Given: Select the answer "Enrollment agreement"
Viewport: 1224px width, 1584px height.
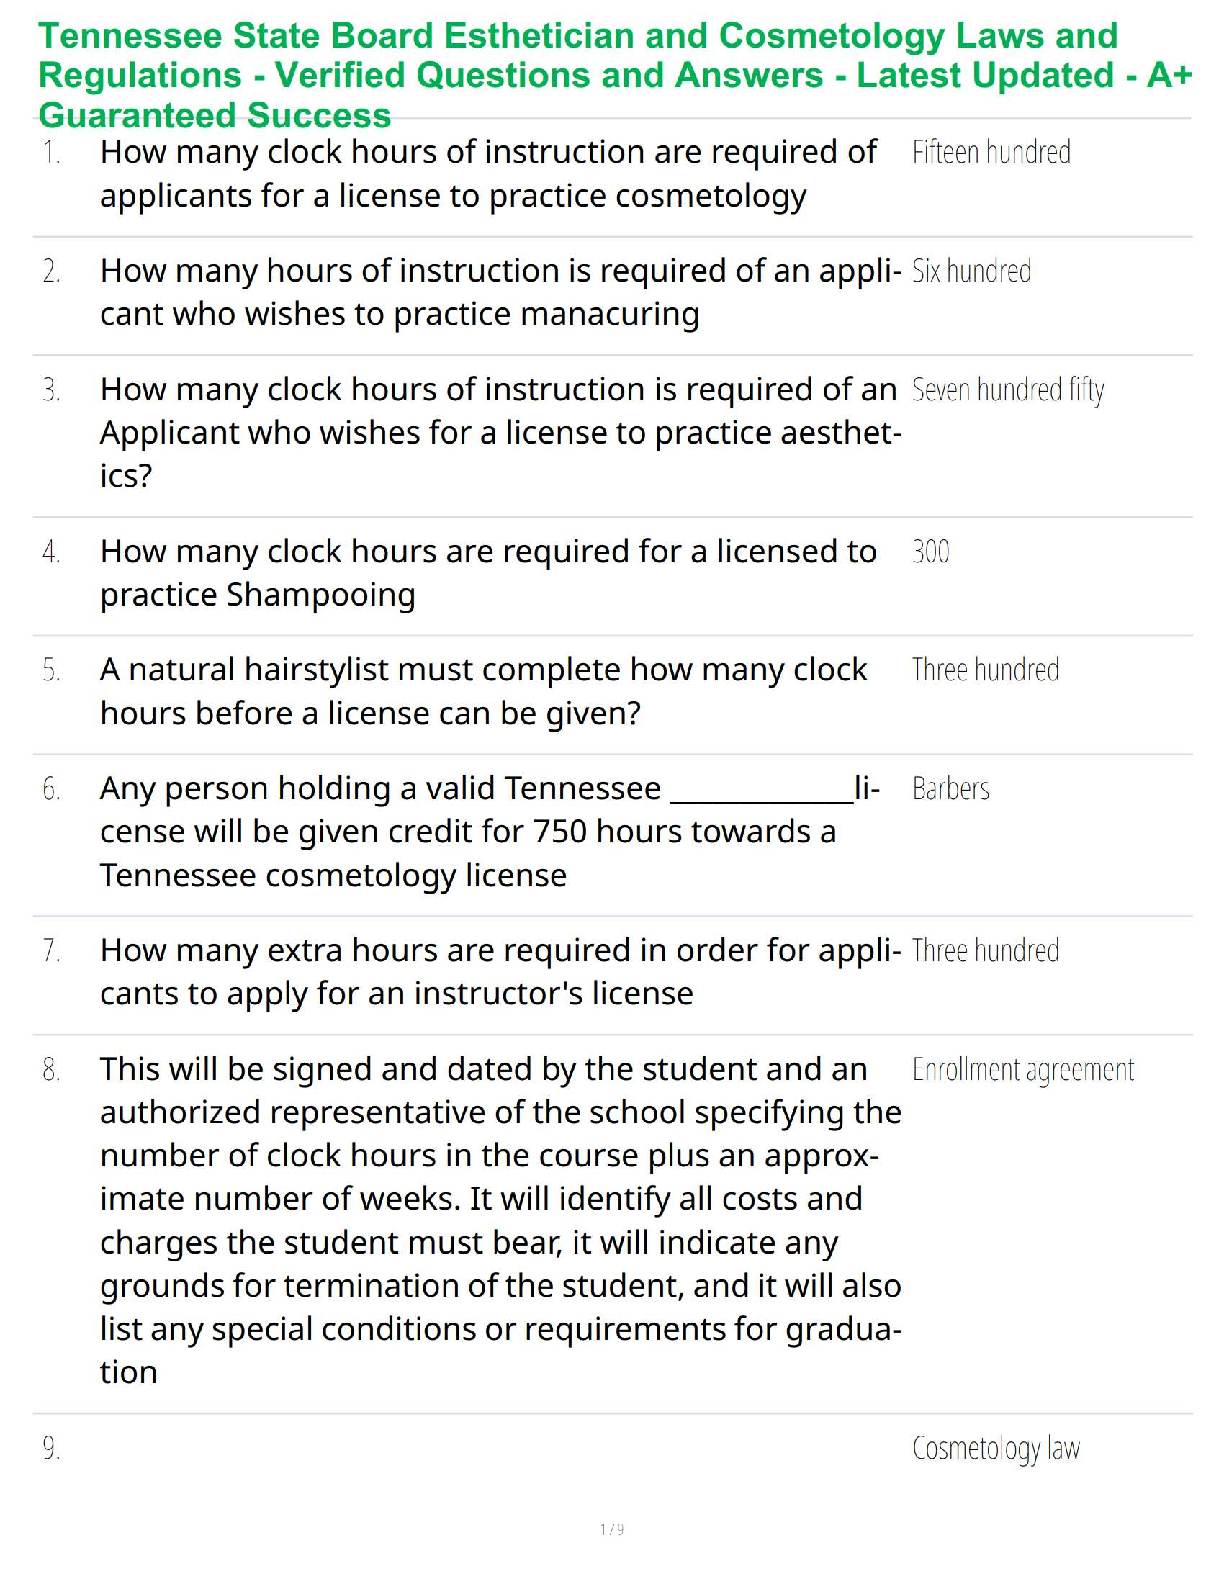Looking at the screenshot, I should click(1023, 1070).
